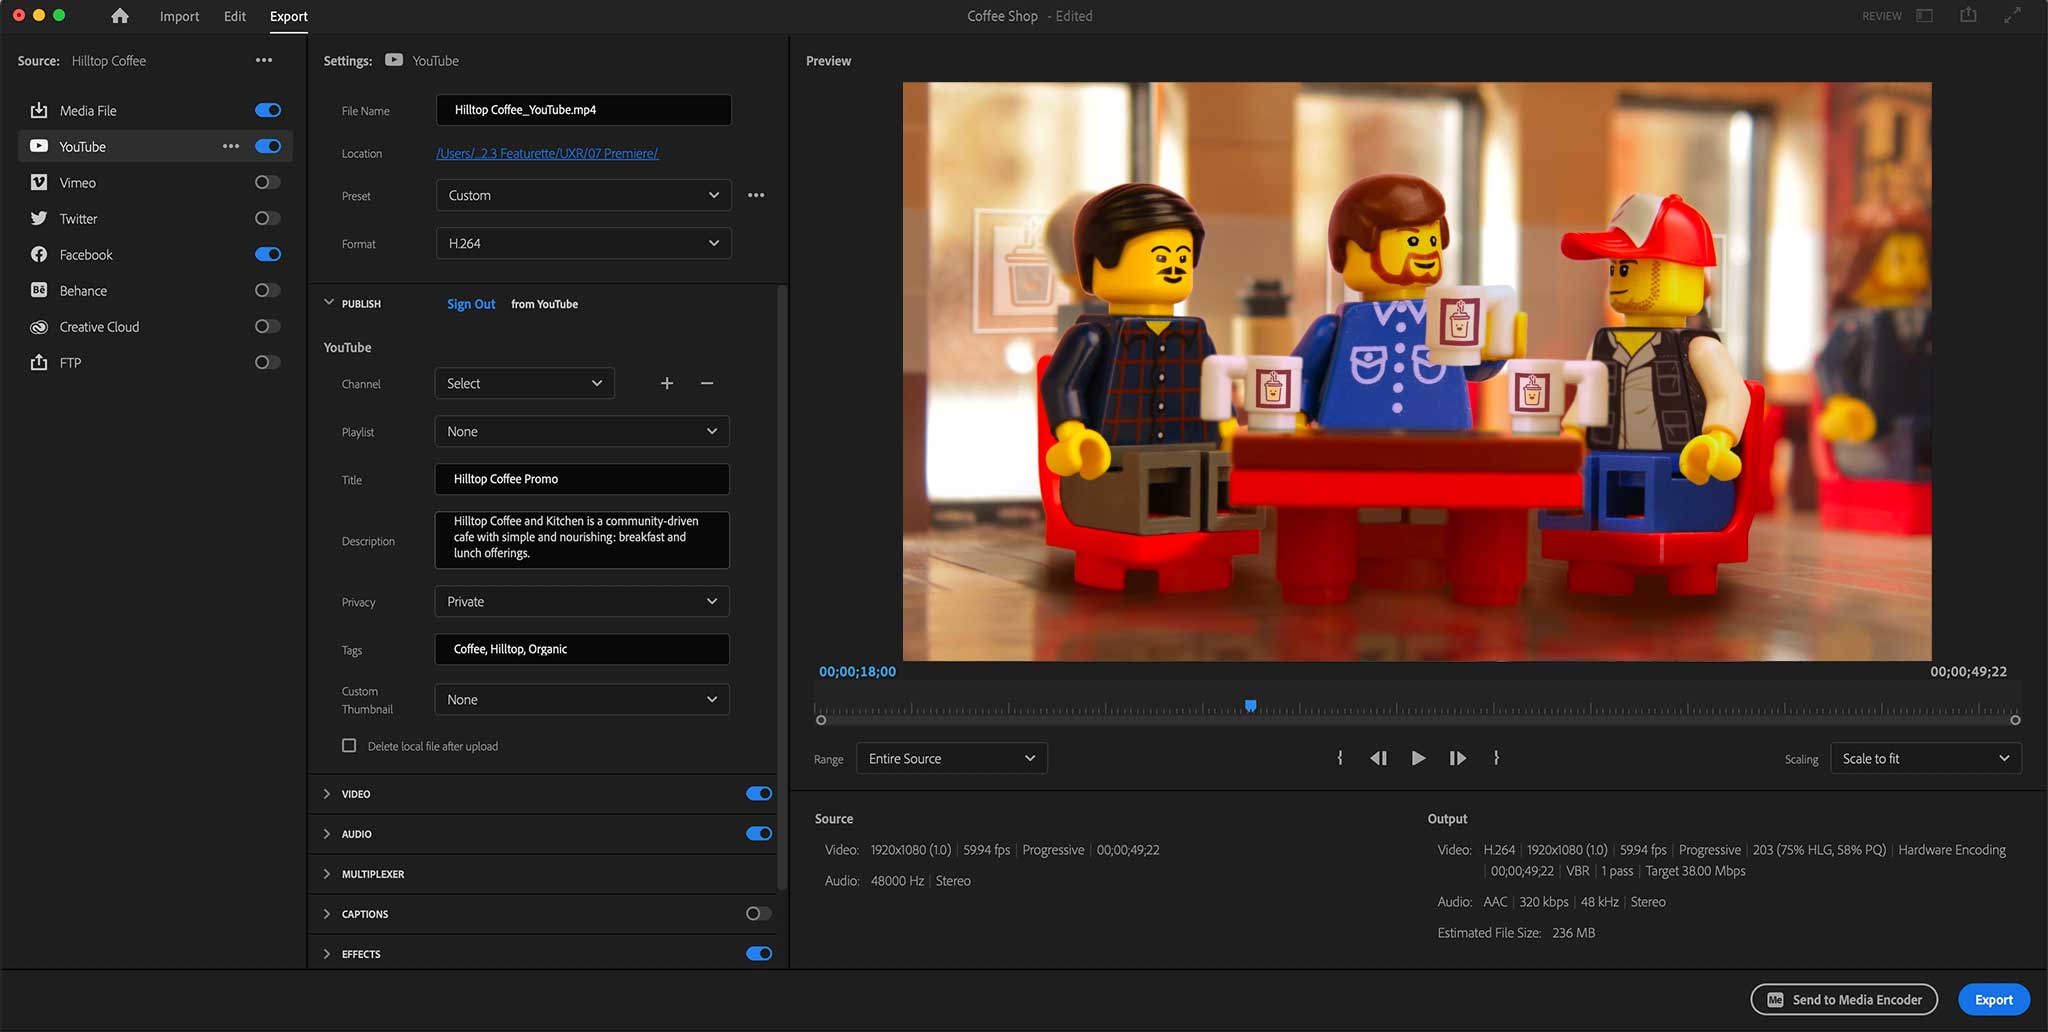2048x1032 pixels.
Task: Switch to the Edit tab
Action: (x=235, y=16)
